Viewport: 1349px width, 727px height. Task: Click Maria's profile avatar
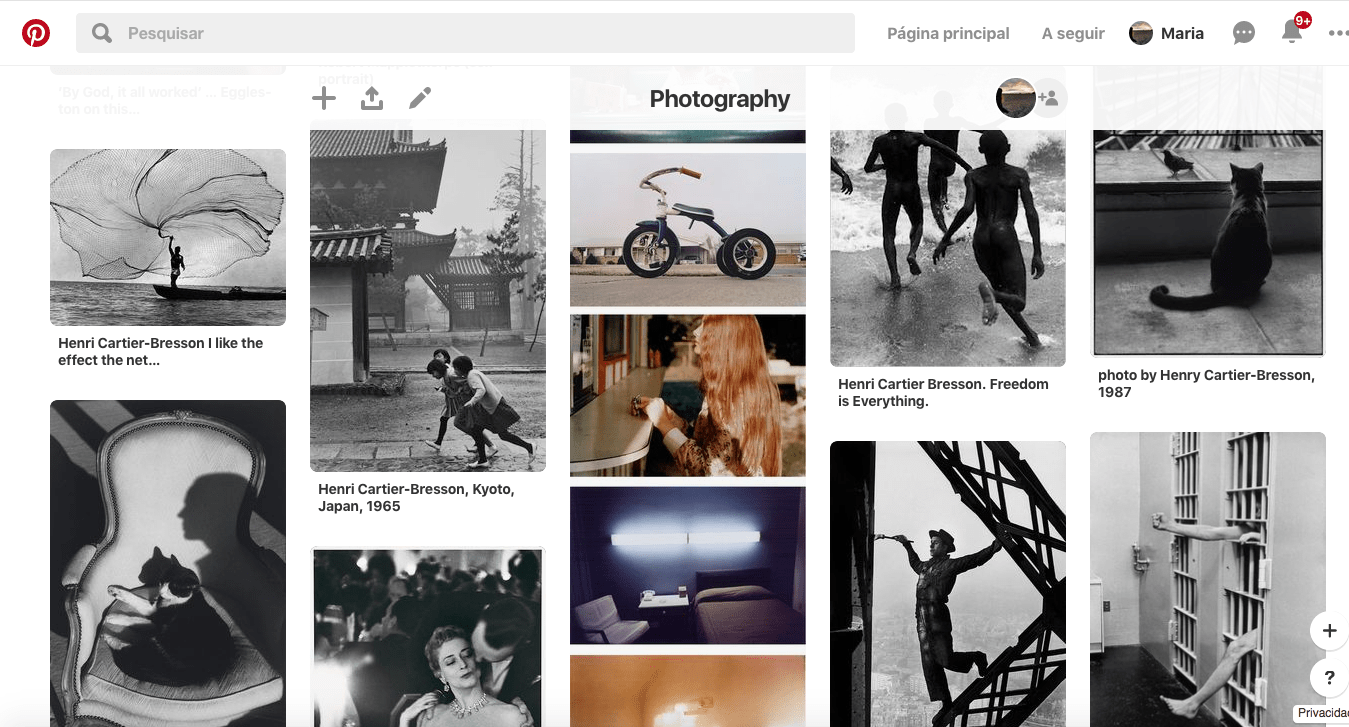tap(1141, 33)
